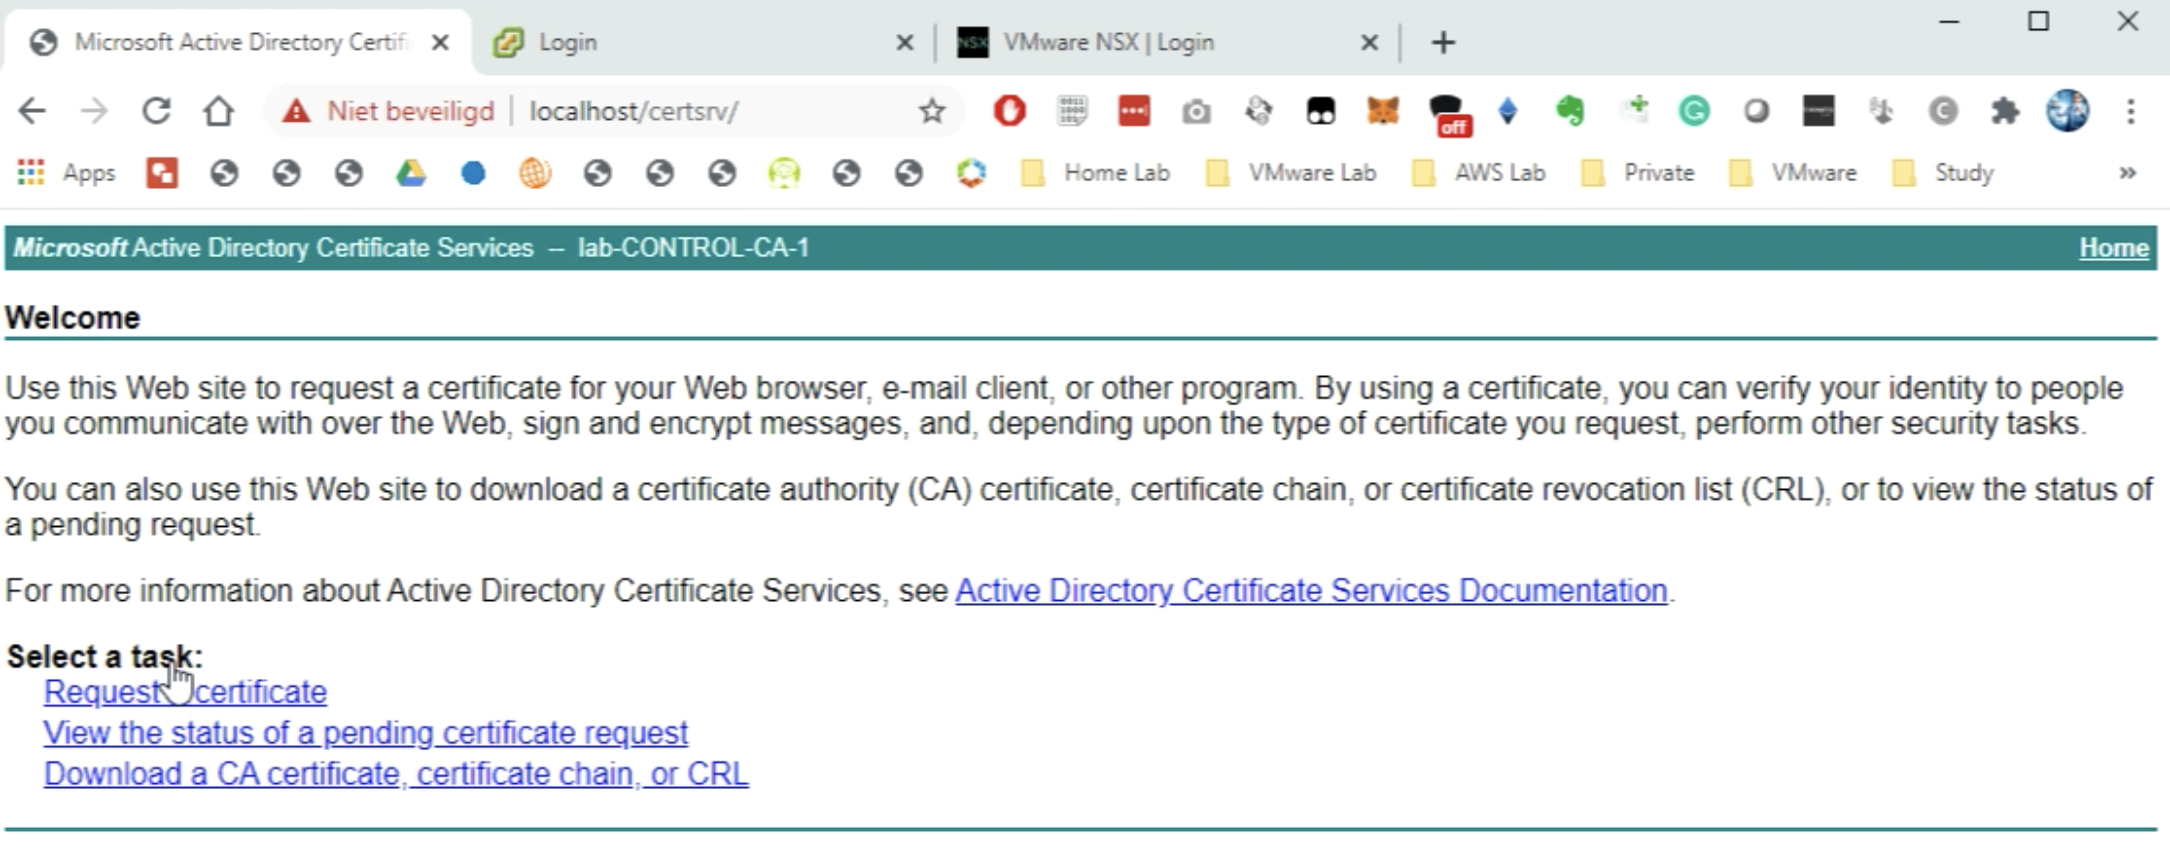Screen dimensions: 2170x860
Task: Show hidden bookmarks with the double chevron
Action: tap(2127, 173)
